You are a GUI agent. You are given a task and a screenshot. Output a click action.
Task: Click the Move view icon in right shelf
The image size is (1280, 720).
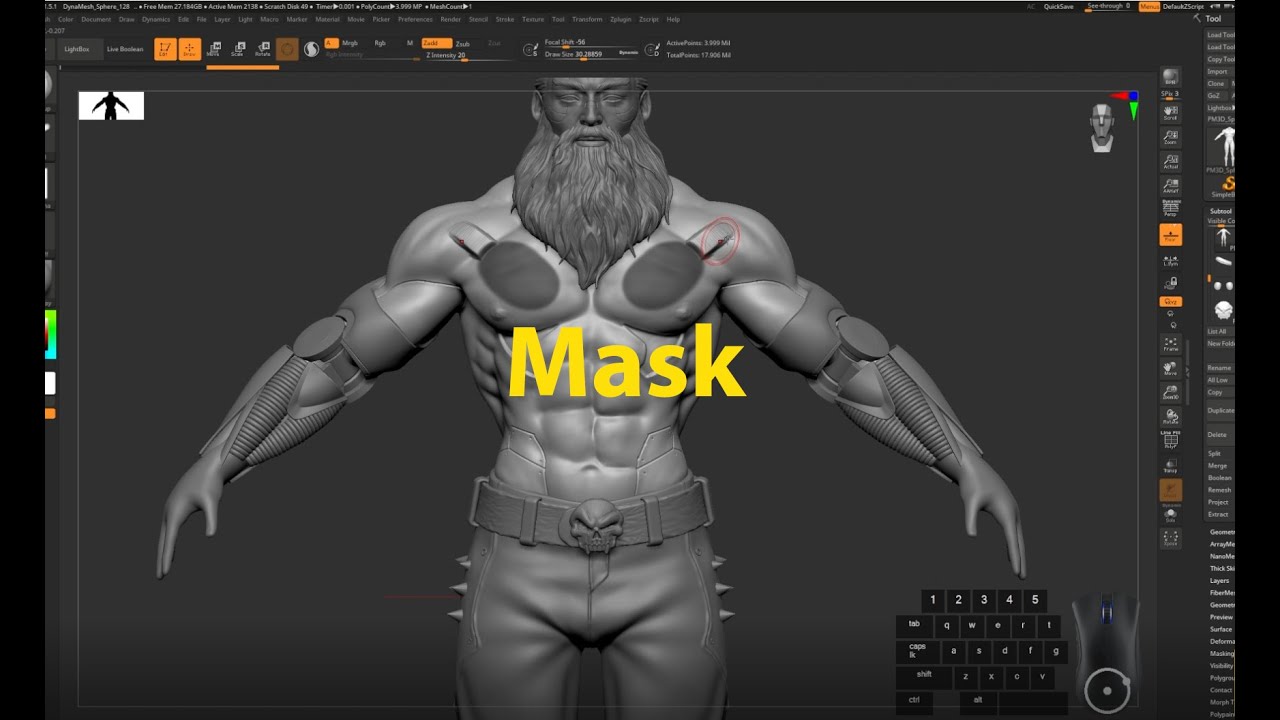[1170, 368]
